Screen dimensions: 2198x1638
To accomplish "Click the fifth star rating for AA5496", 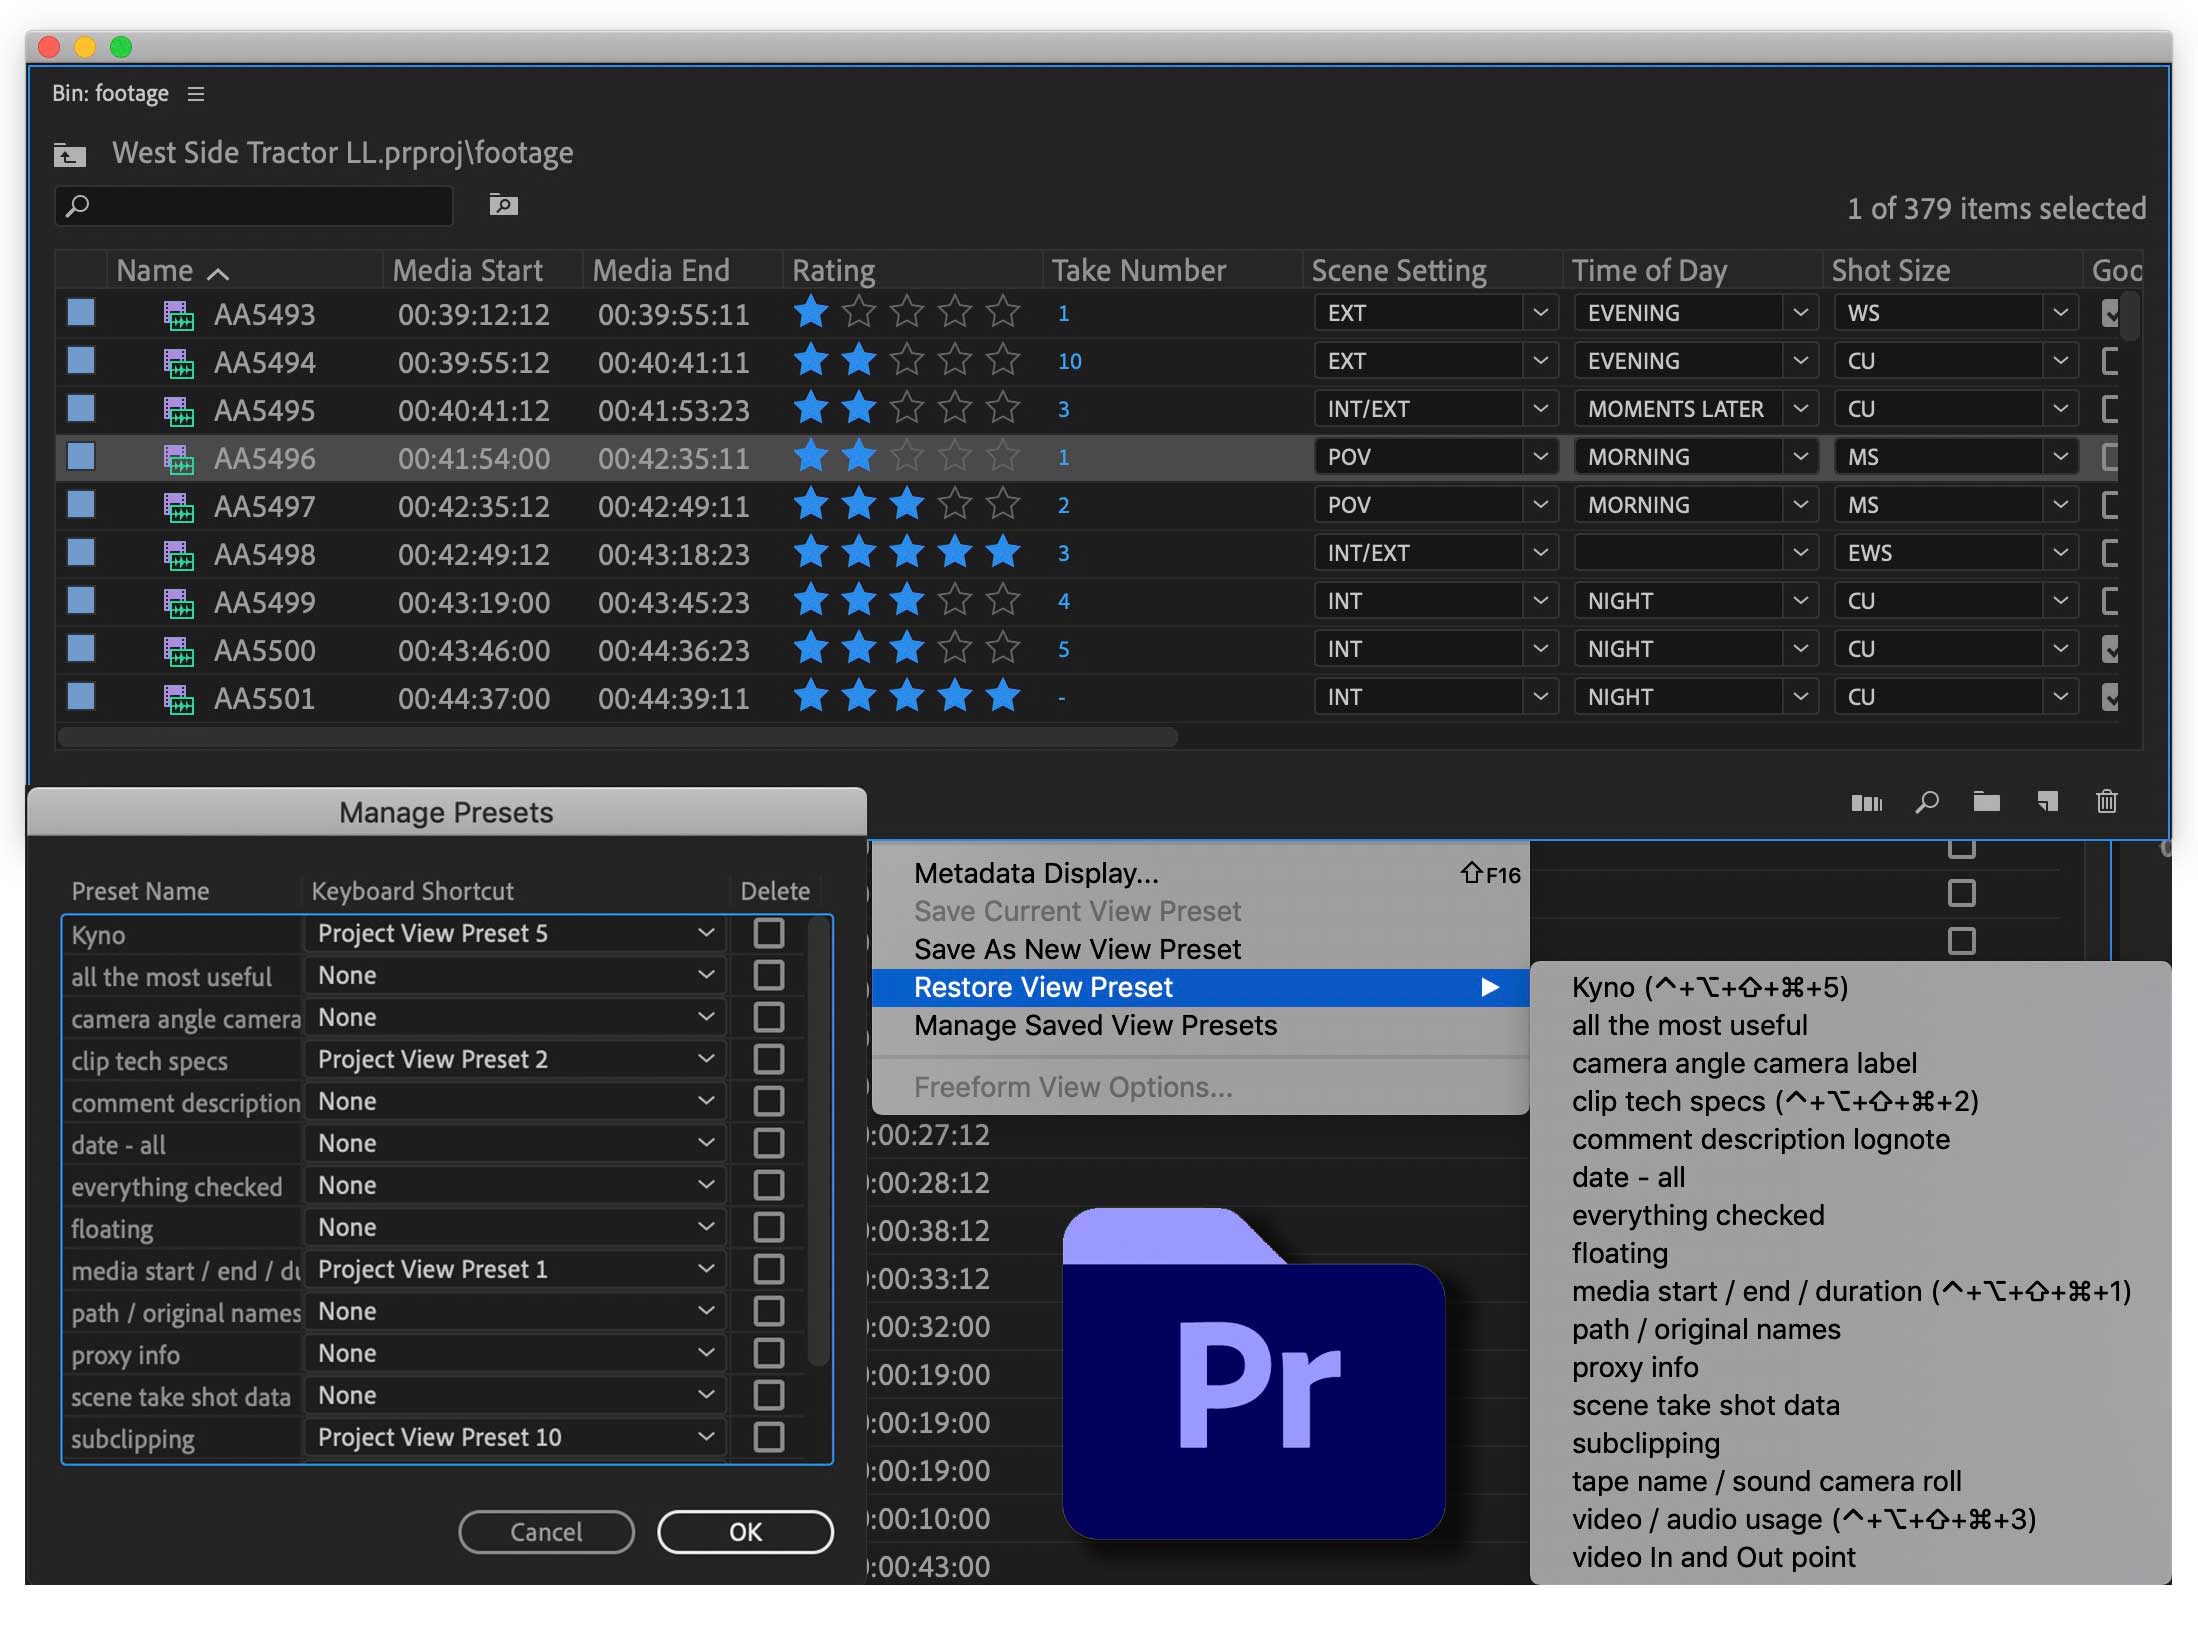I will [1002, 457].
